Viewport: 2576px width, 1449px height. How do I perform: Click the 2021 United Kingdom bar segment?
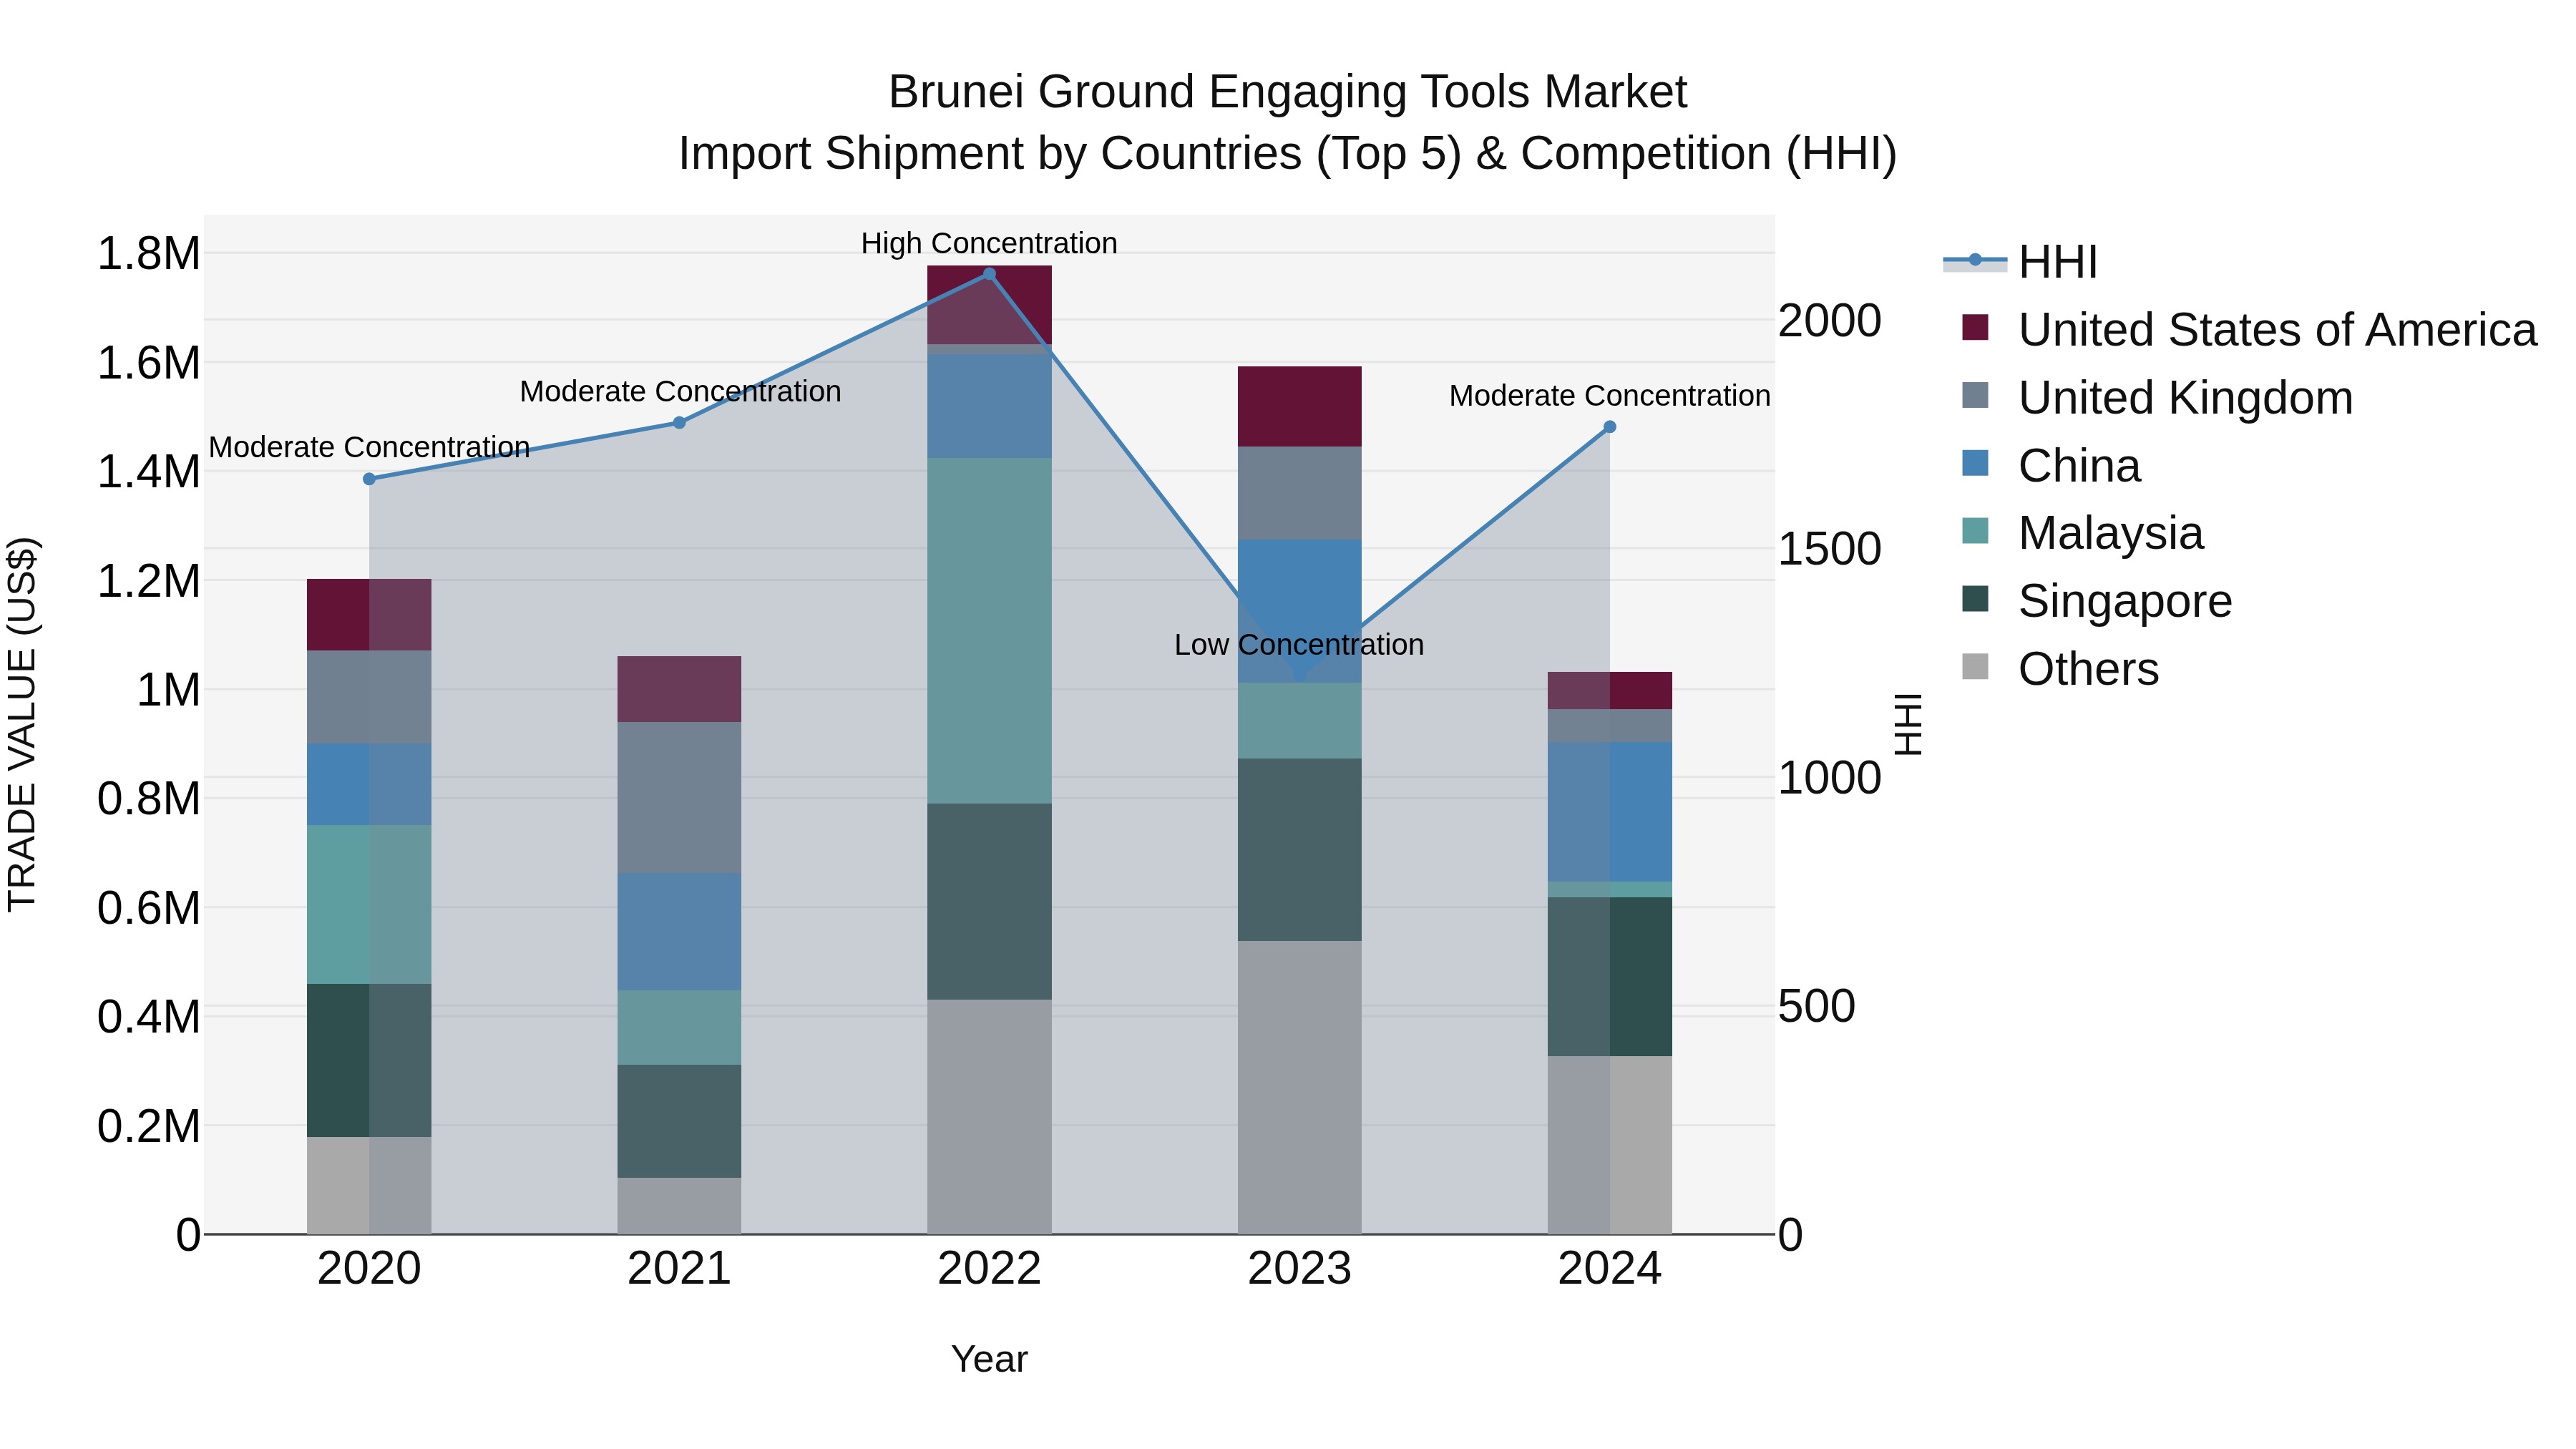coord(679,798)
